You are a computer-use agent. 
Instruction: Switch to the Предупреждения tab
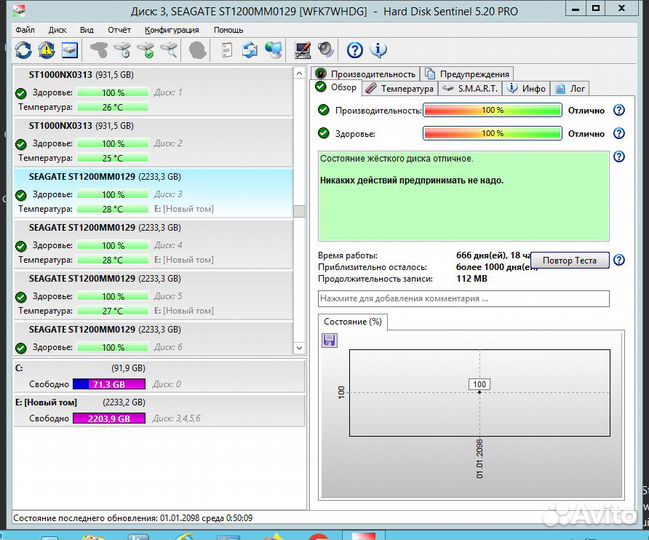(467, 74)
